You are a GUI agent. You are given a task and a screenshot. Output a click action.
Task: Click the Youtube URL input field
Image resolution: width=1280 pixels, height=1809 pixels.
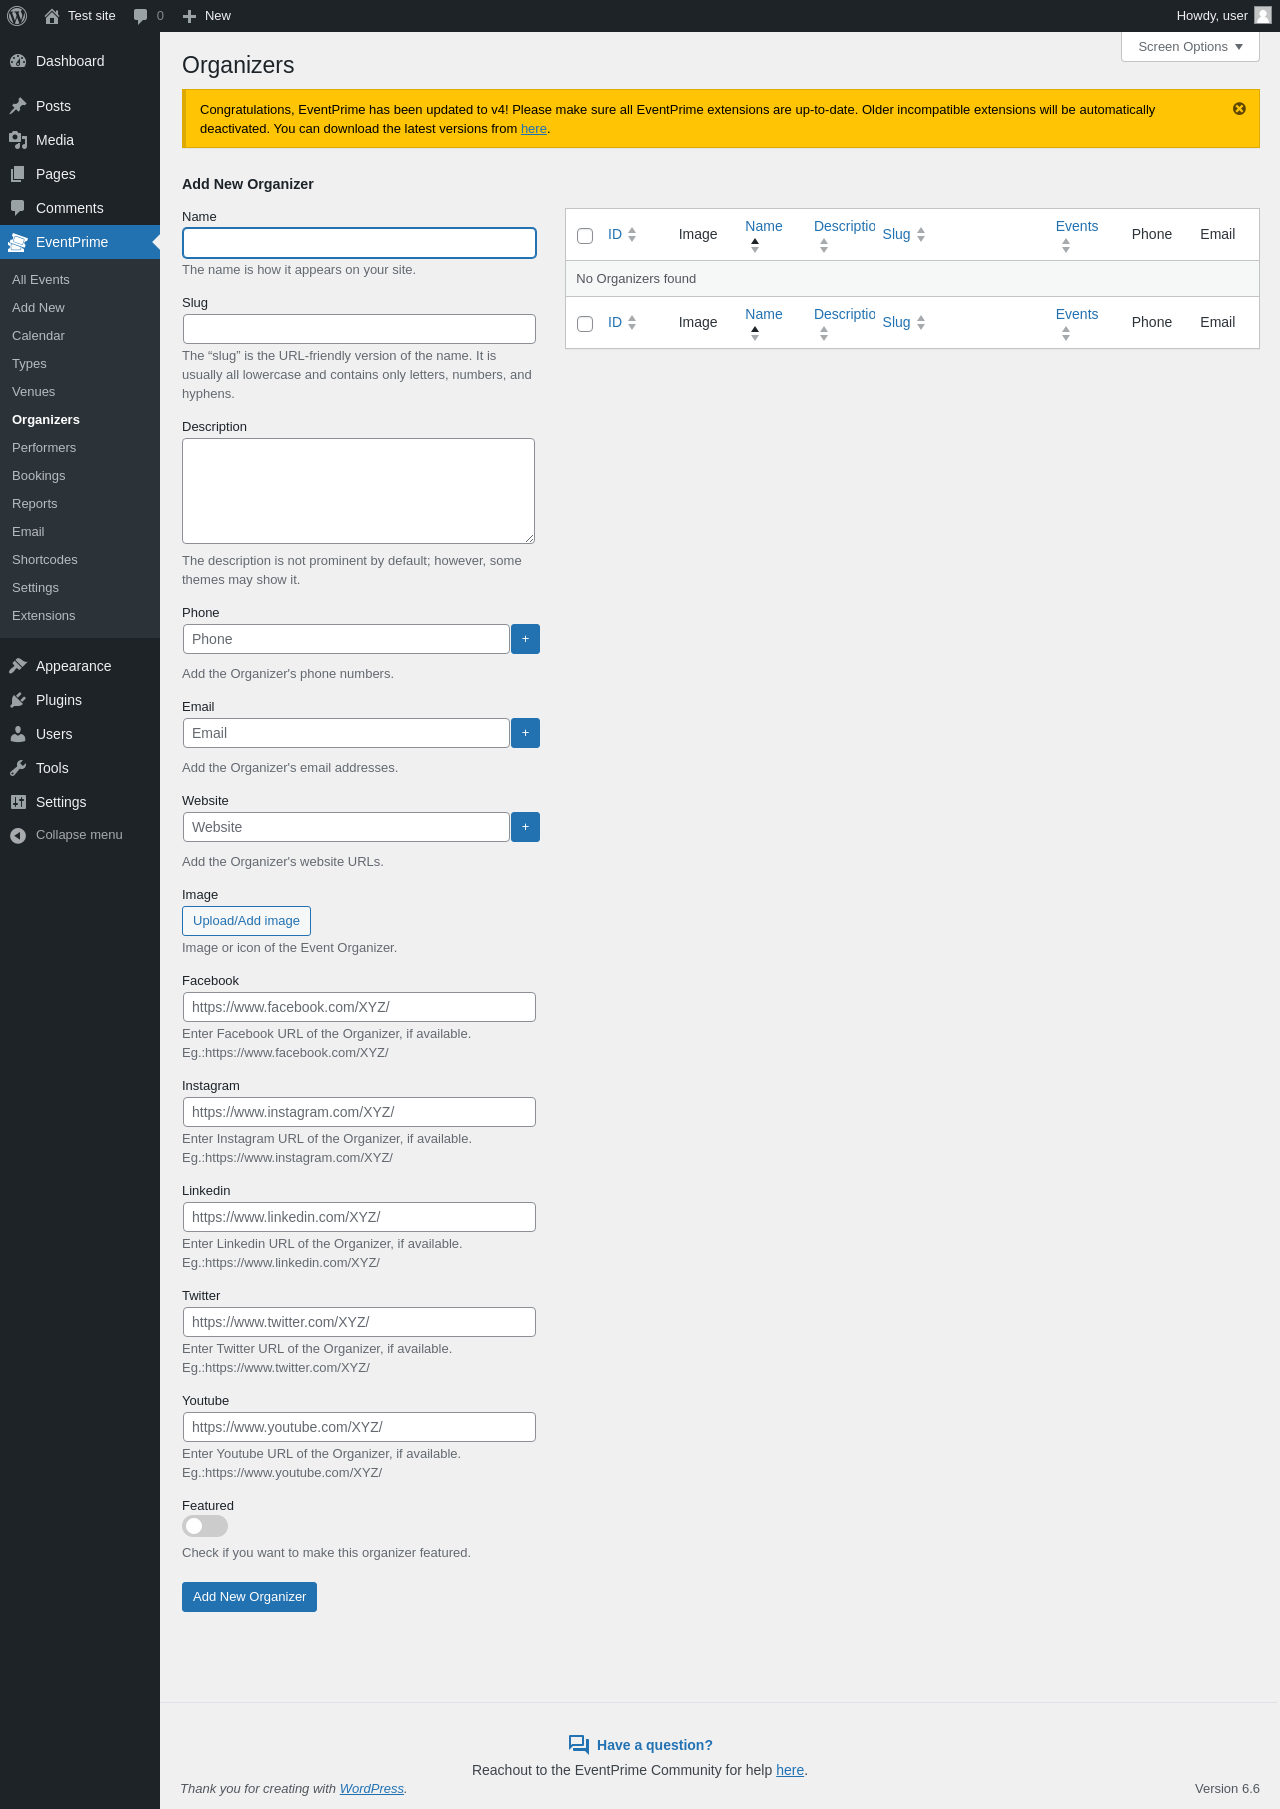click(359, 1427)
